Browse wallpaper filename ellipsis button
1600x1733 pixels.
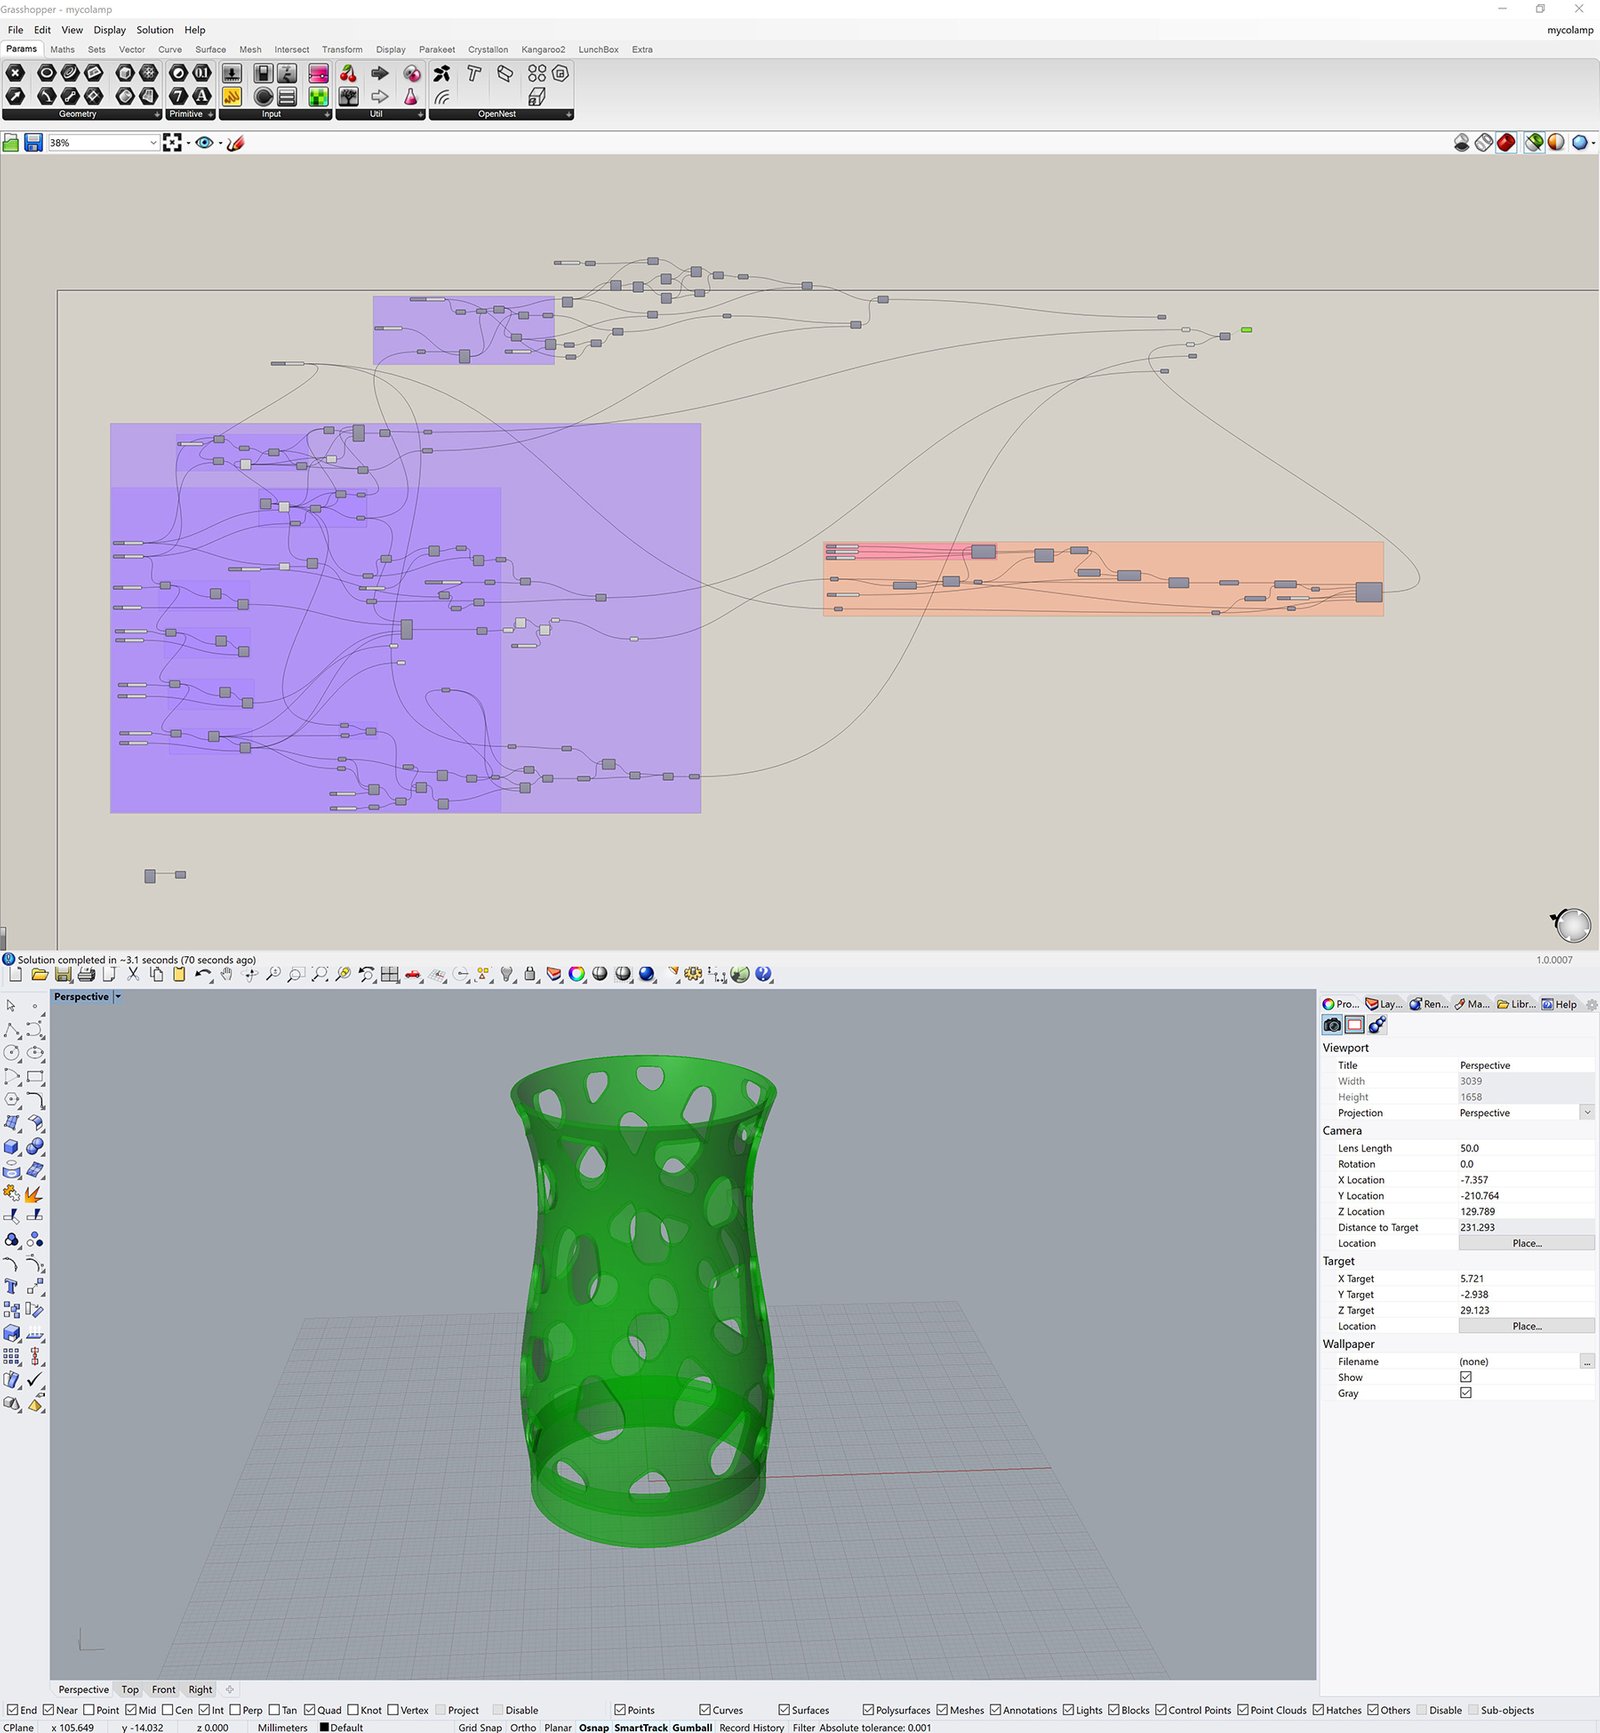coord(1587,1362)
